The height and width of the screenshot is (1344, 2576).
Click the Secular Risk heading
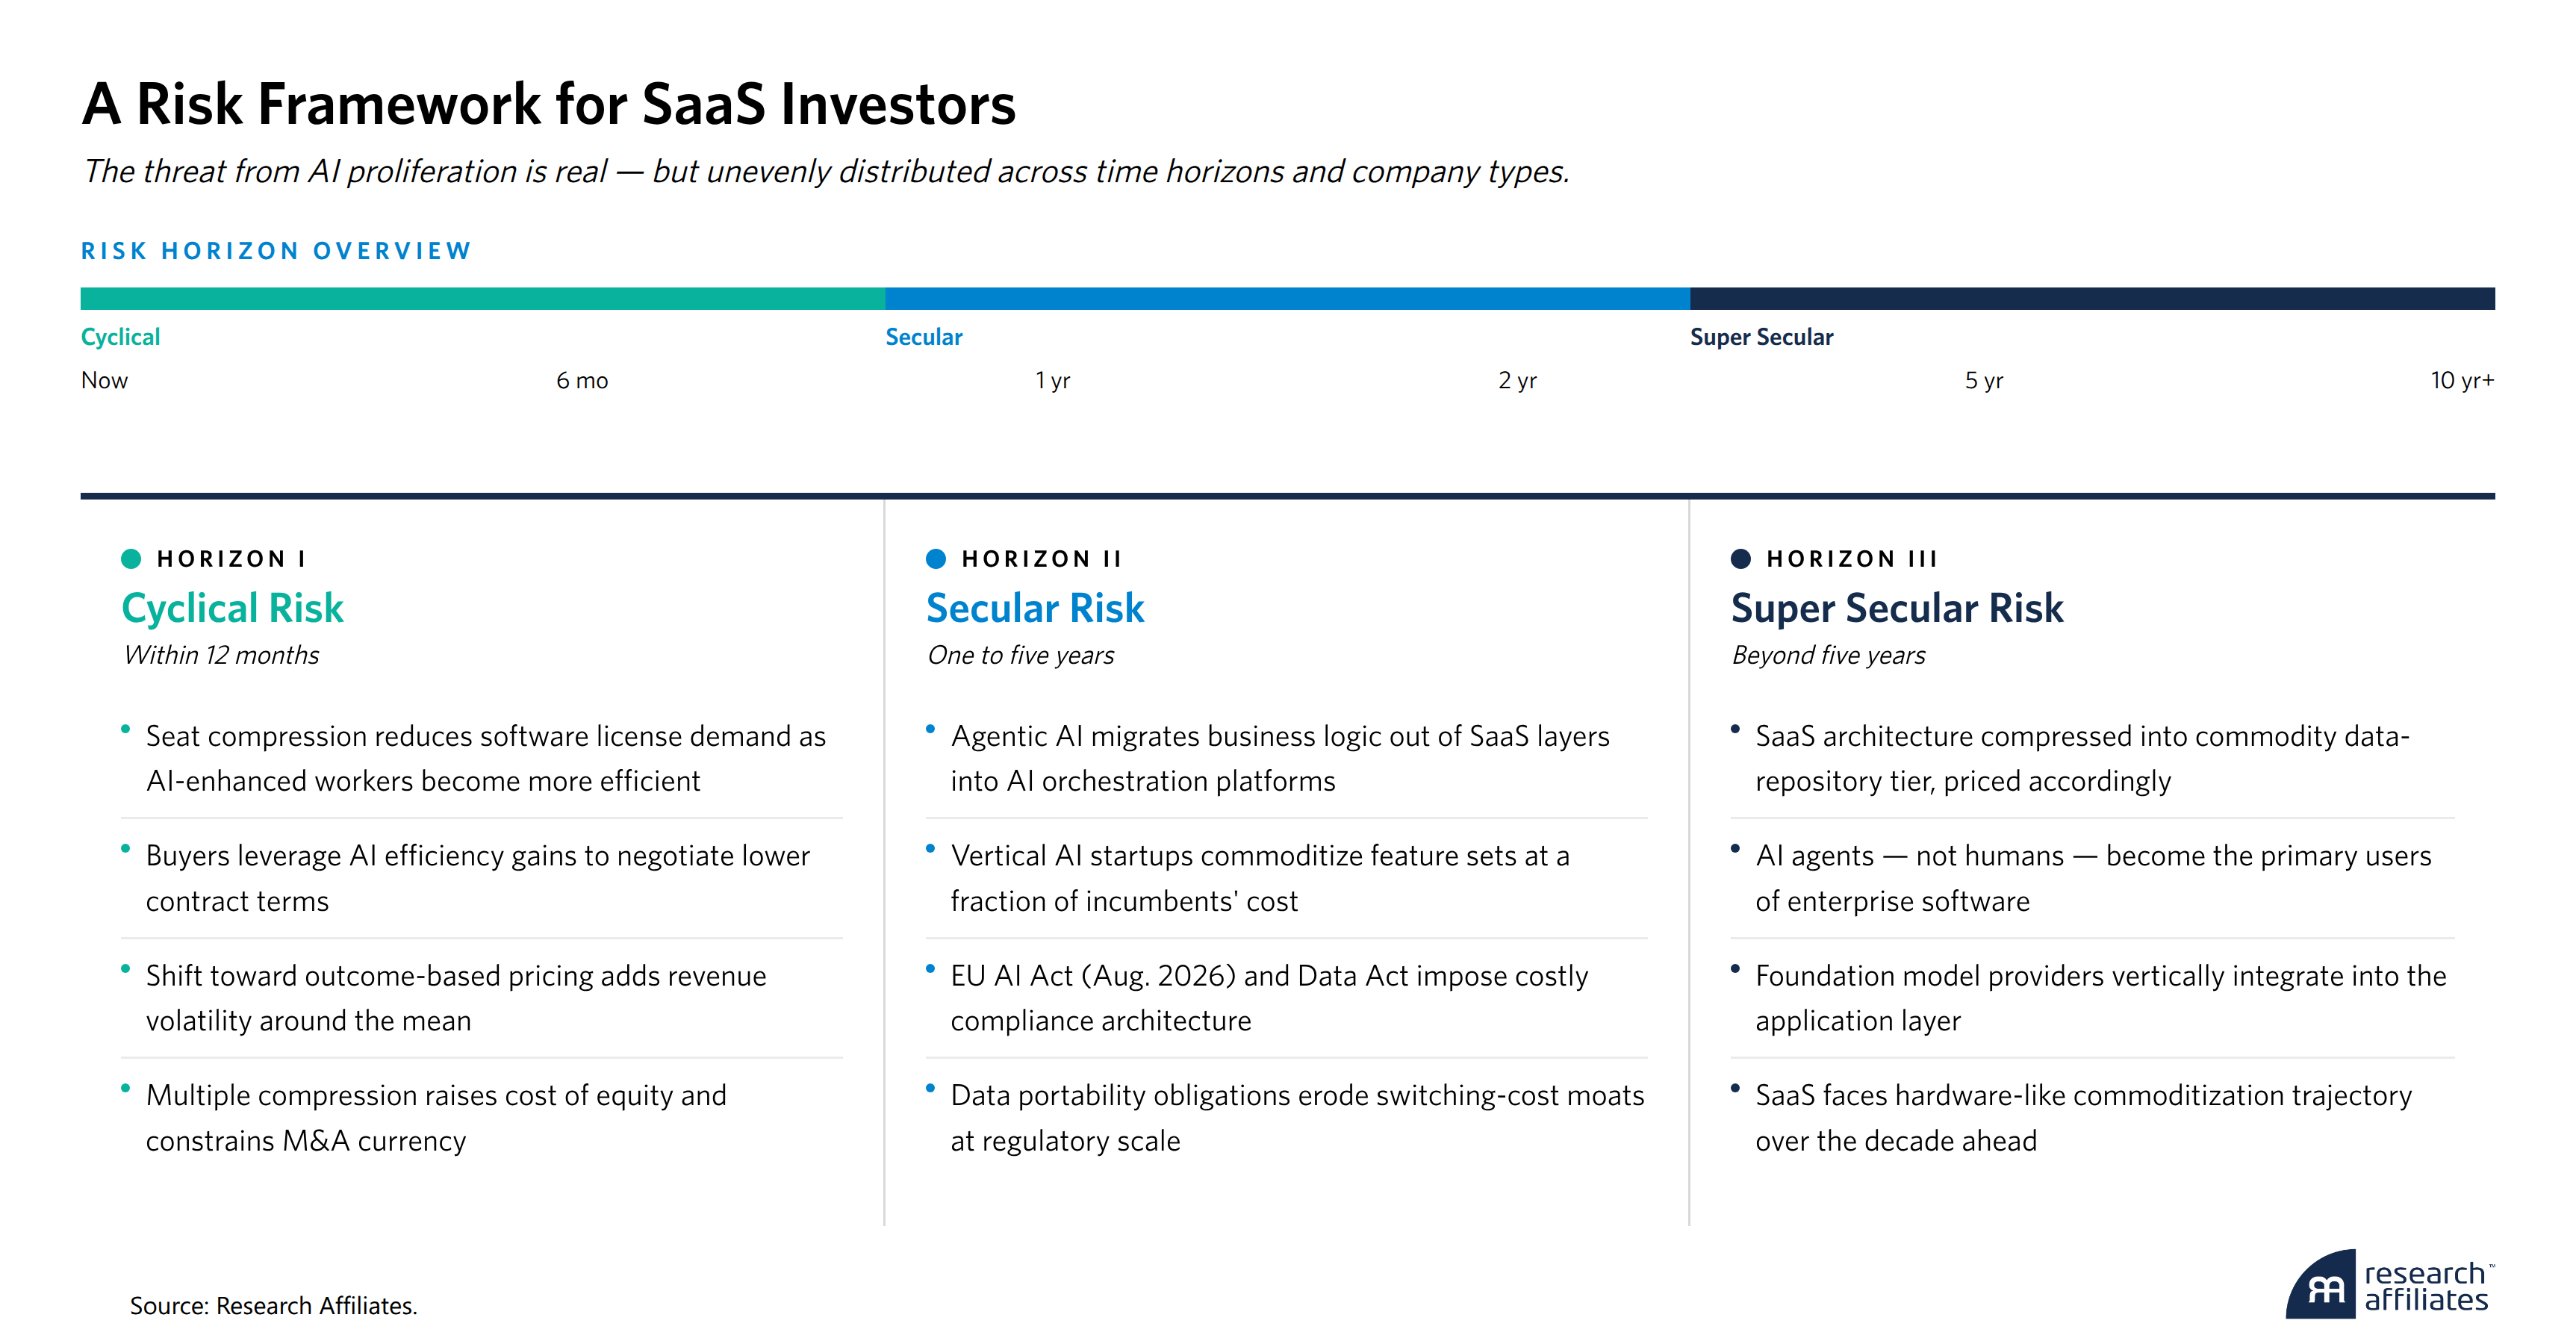pos(1035,608)
